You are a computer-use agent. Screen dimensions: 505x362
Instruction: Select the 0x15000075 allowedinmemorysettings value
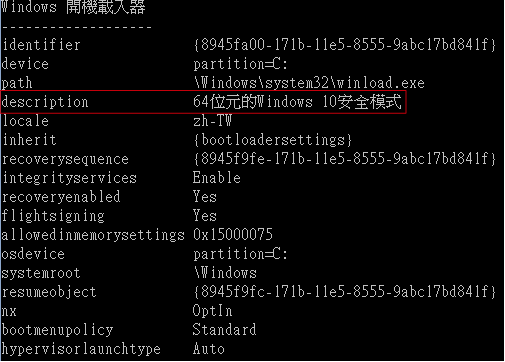click(233, 235)
